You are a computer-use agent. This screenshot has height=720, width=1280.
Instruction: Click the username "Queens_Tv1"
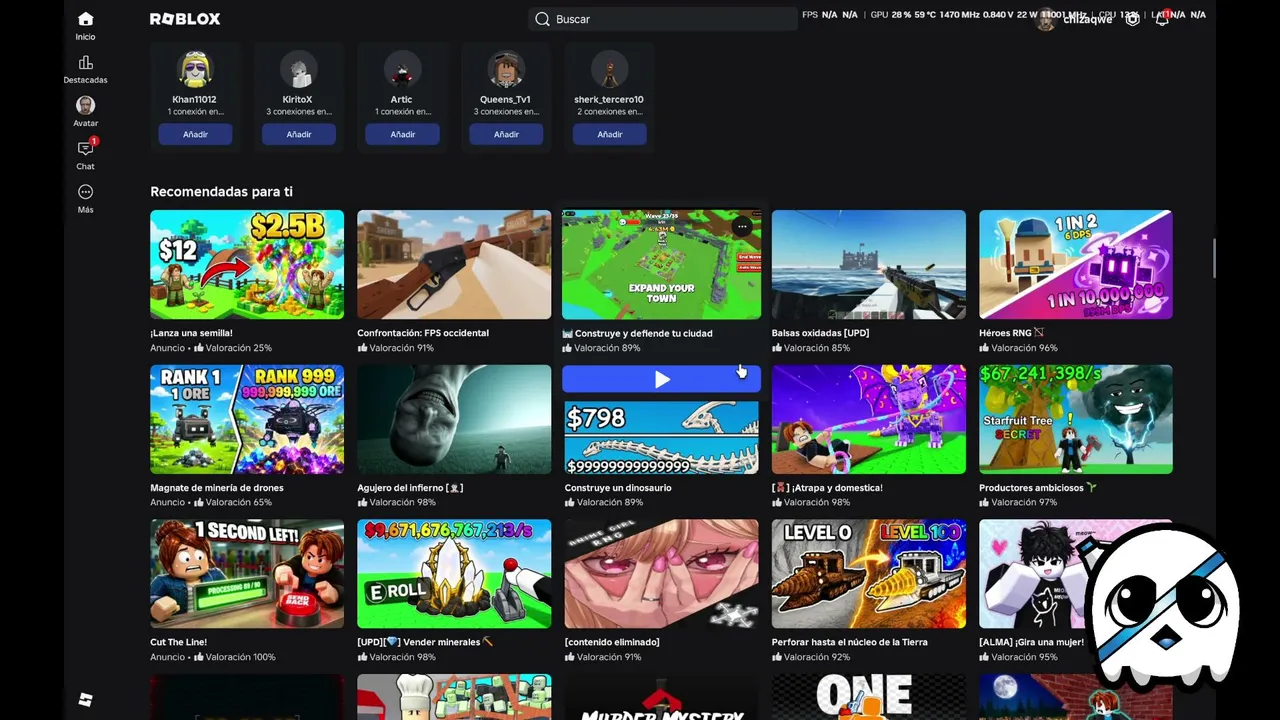point(506,99)
